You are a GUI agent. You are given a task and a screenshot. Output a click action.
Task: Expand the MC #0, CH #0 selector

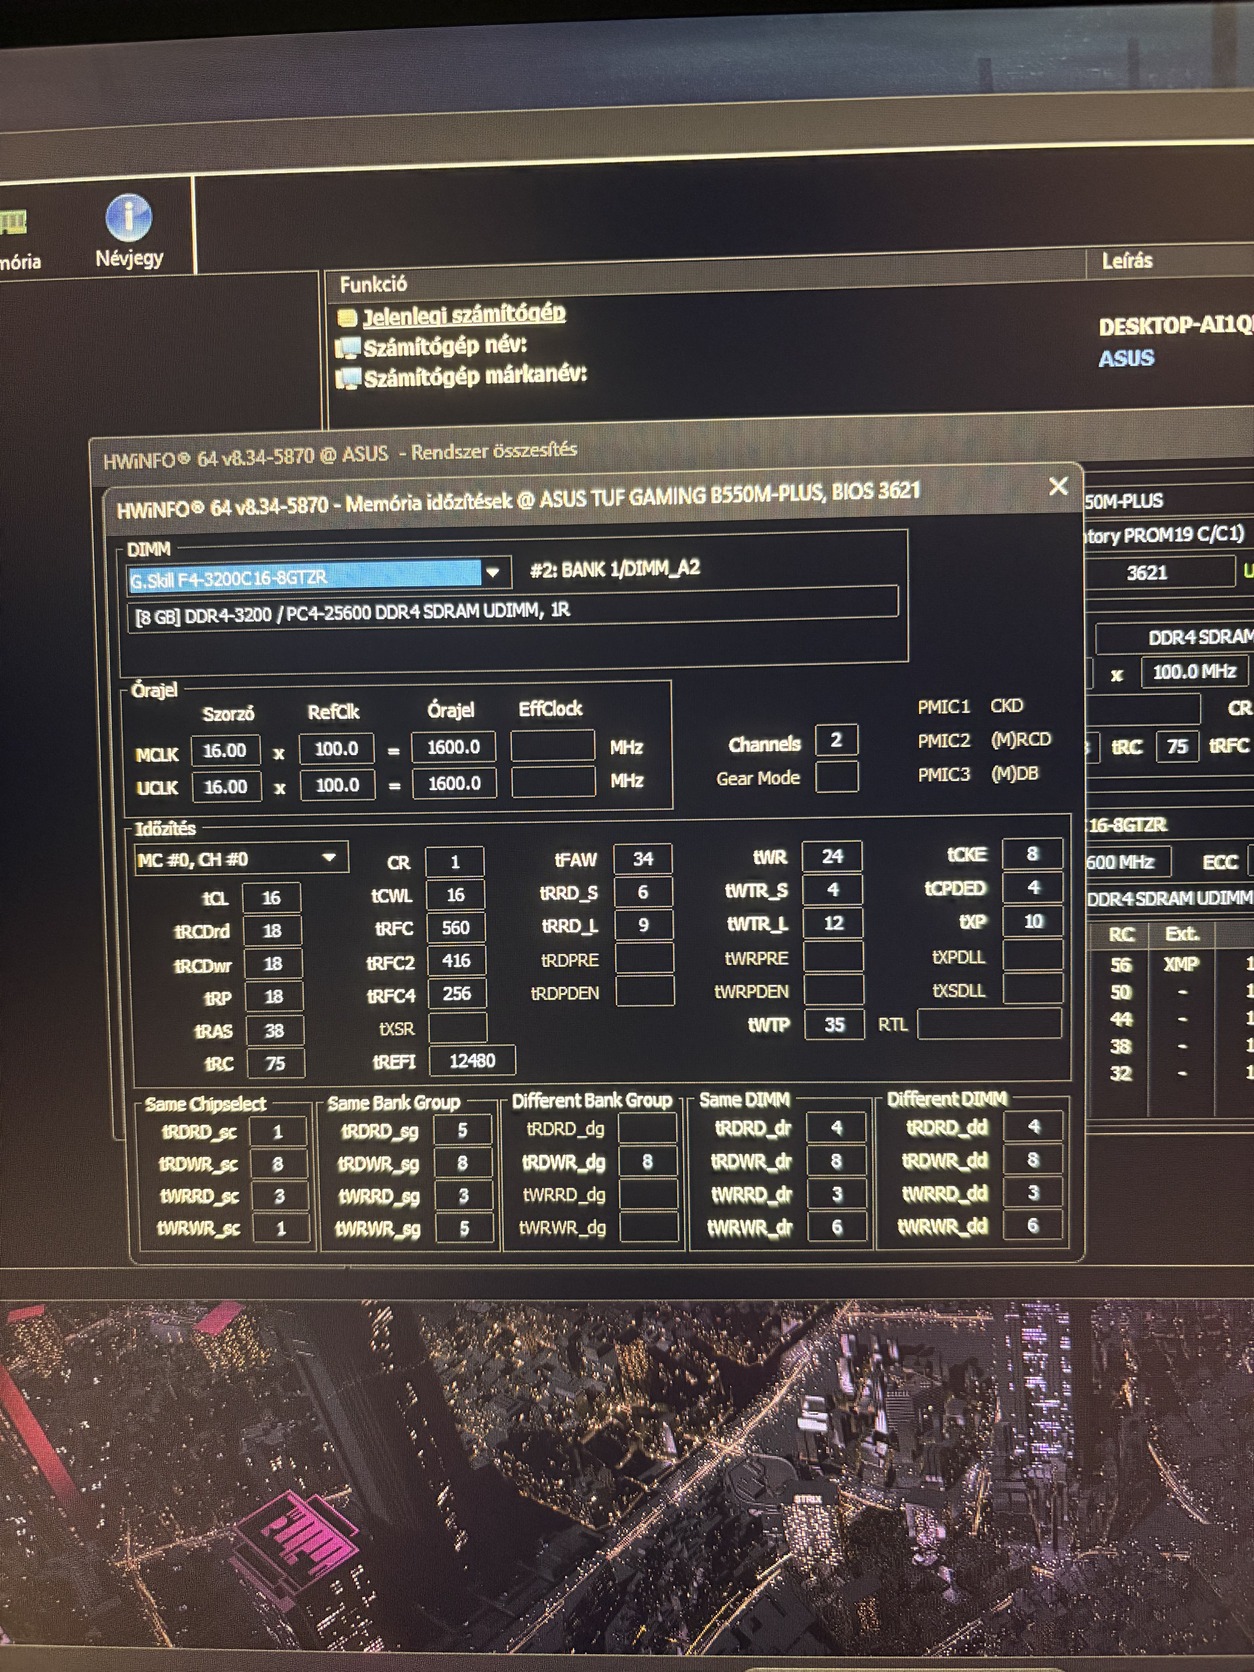[x=240, y=859]
